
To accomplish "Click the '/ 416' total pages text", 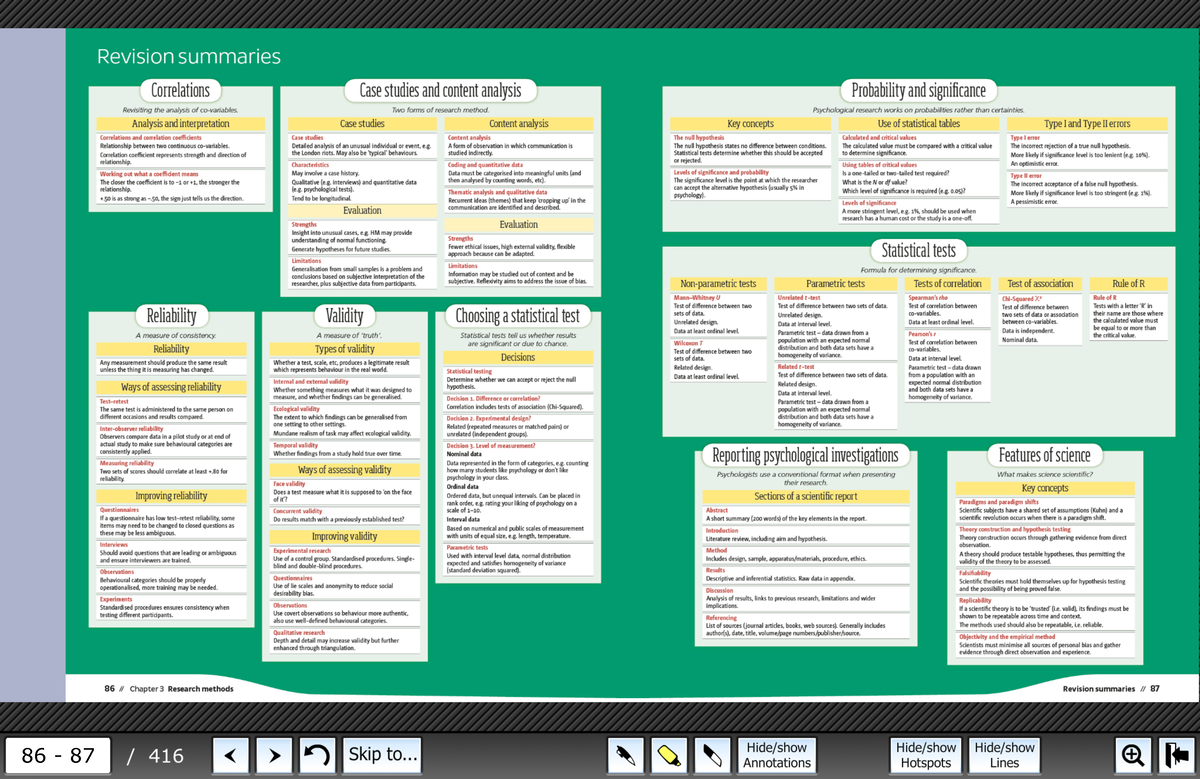I will (155, 755).
